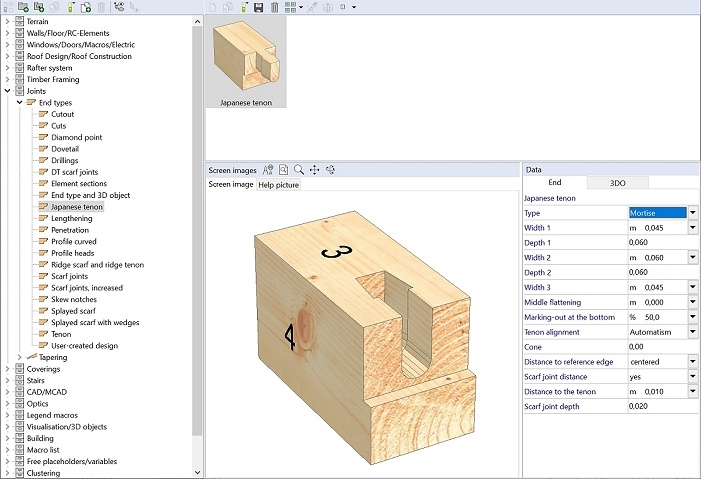
Task: Open the Scarf joint distance dropdown
Action: pyautogui.click(x=693, y=376)
